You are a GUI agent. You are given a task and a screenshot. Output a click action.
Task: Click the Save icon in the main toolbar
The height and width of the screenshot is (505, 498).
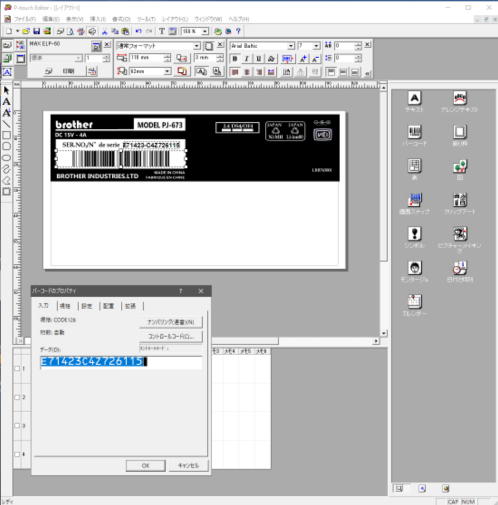(37, 31)
